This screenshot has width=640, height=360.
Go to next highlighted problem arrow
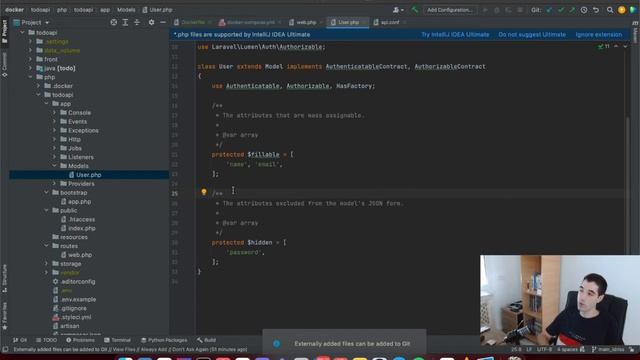[625, 47]
